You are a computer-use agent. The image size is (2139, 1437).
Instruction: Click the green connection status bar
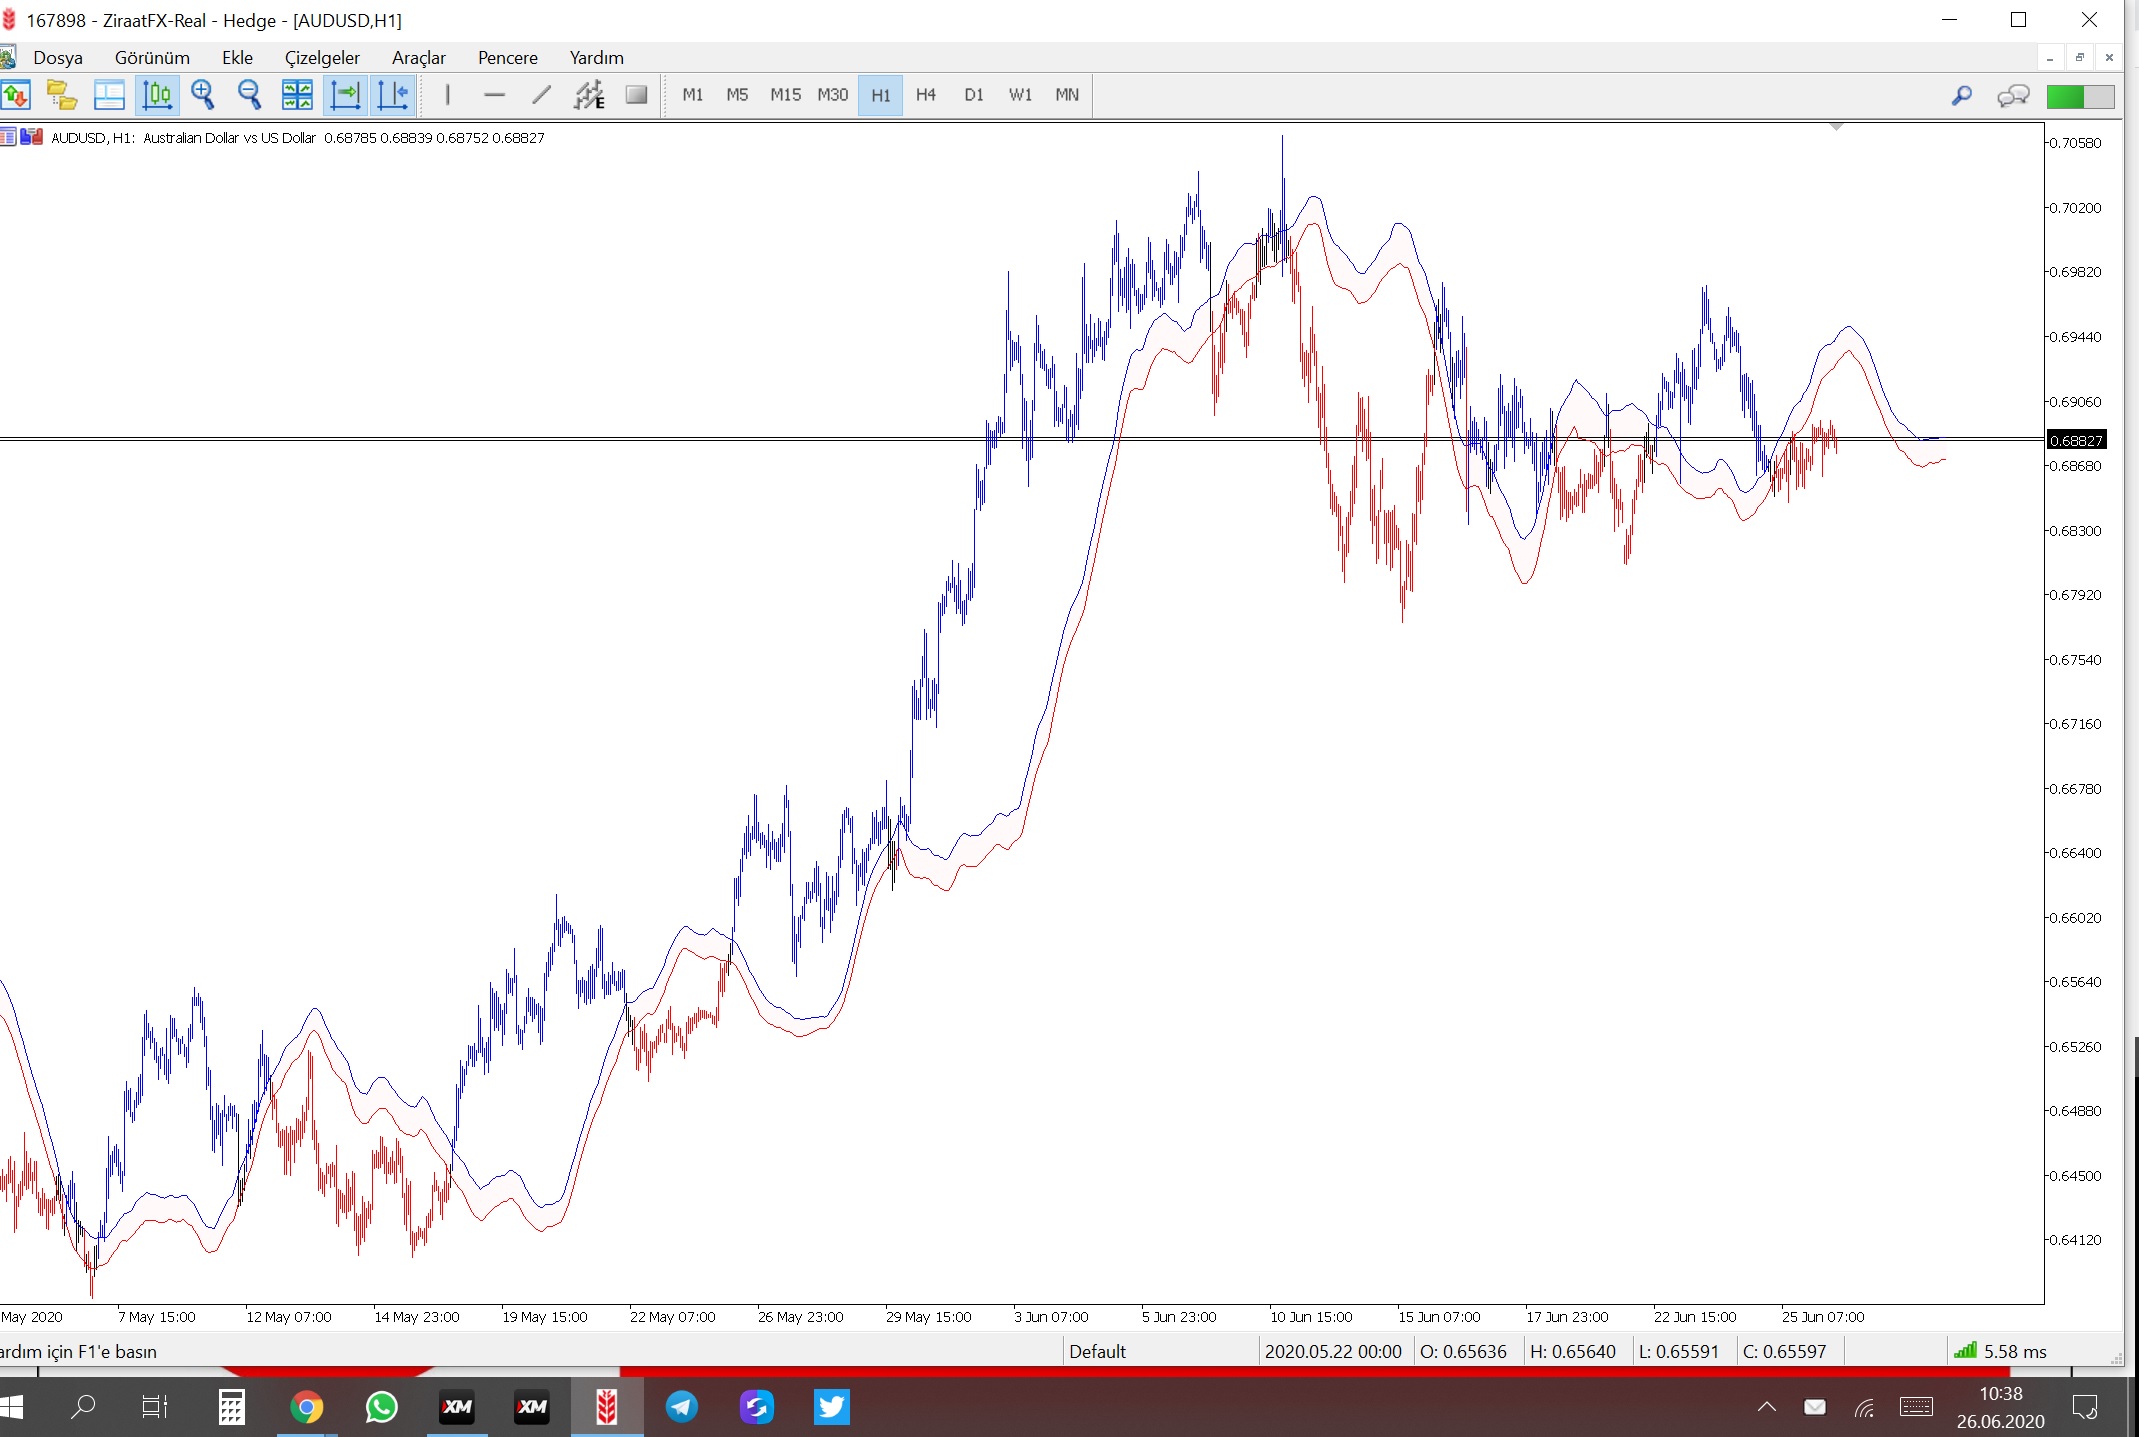(x=2079, y=96)
